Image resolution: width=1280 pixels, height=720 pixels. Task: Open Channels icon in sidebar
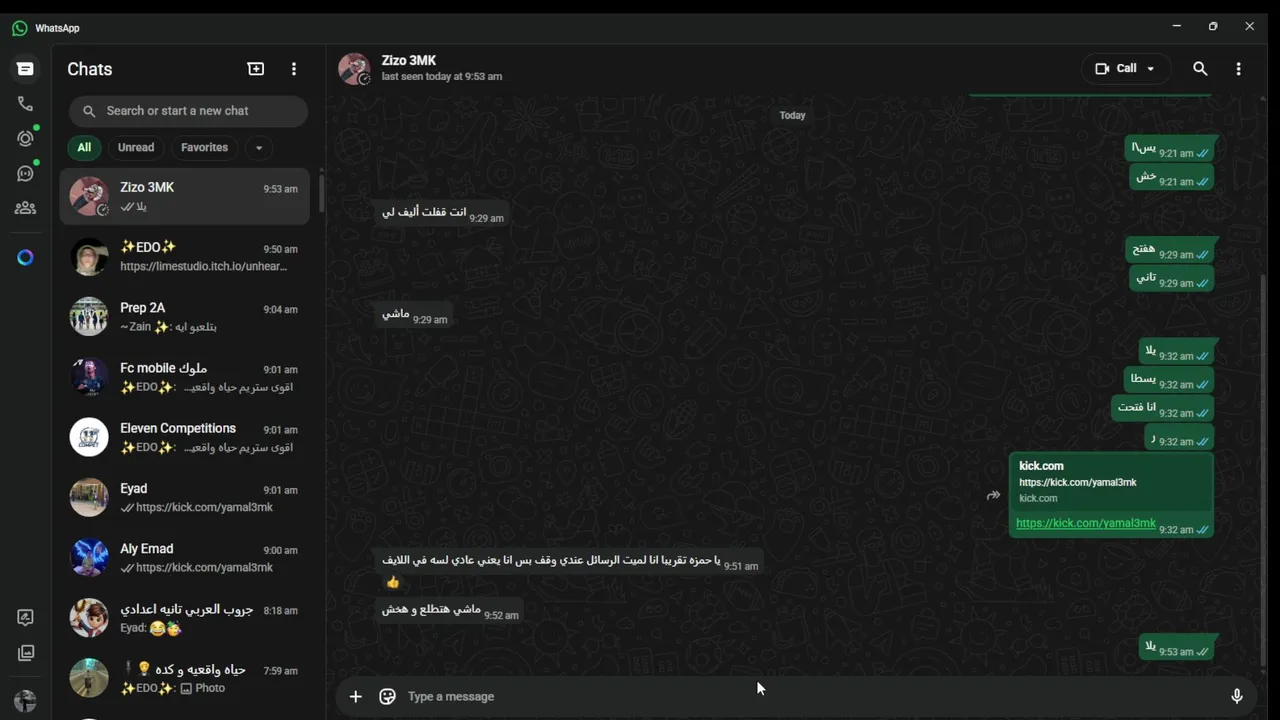(25, 174)
